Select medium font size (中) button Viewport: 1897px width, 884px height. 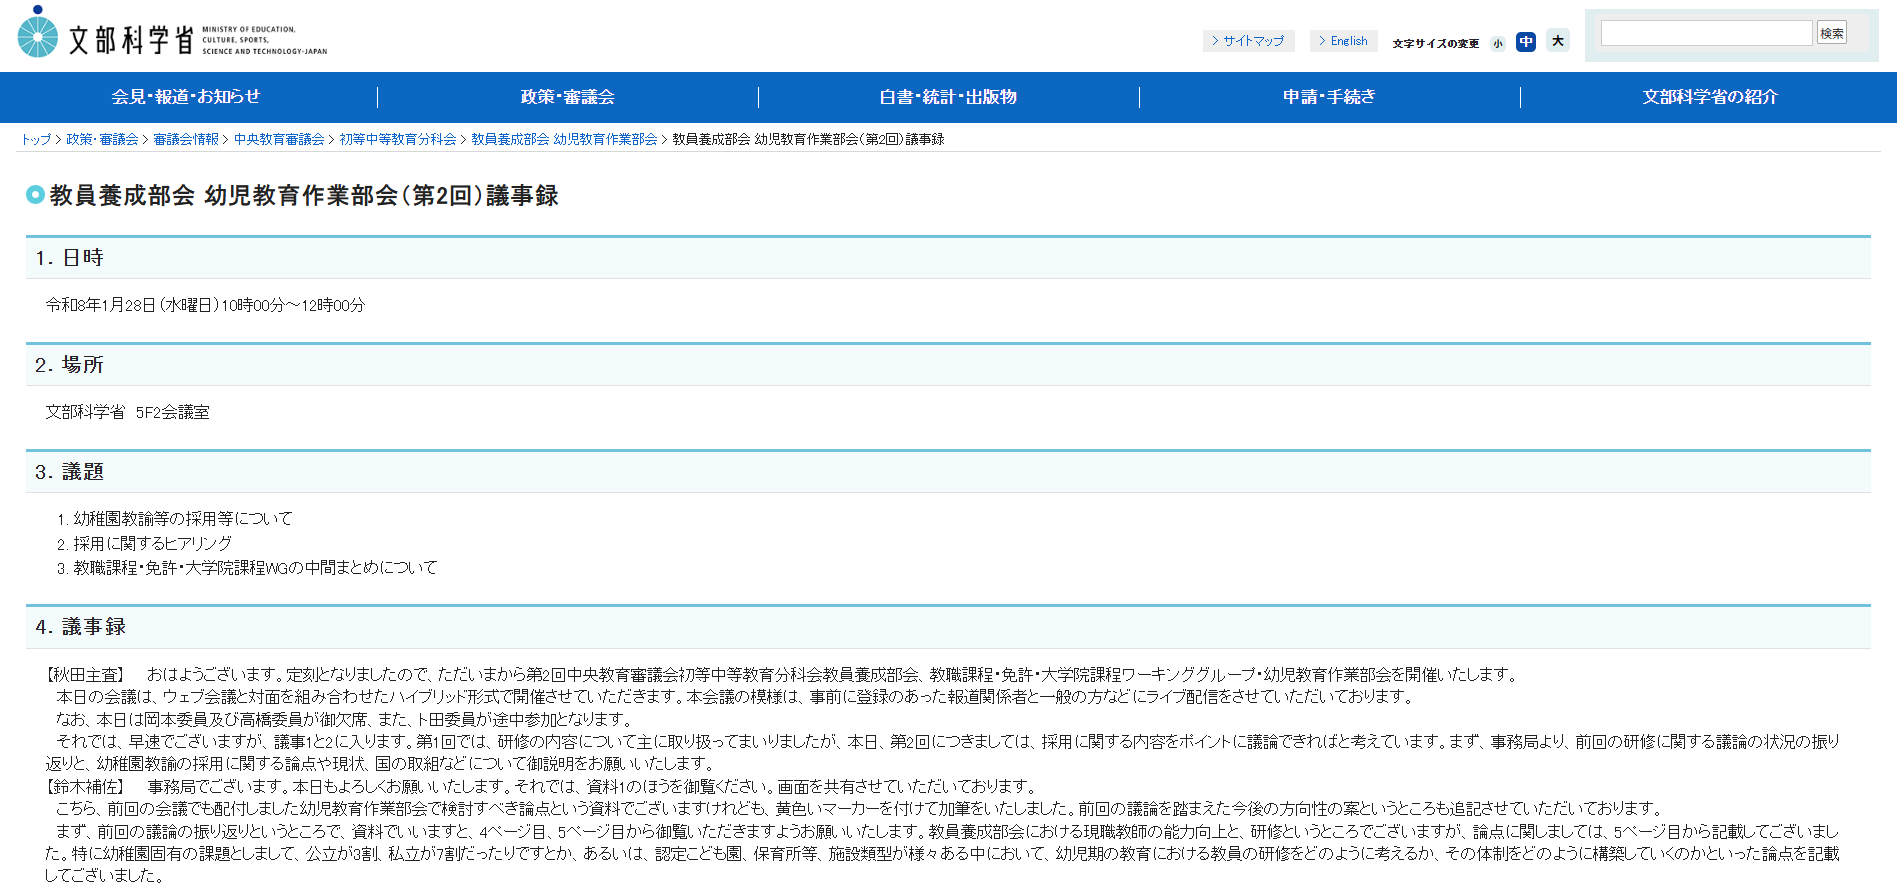point(1525,42)
